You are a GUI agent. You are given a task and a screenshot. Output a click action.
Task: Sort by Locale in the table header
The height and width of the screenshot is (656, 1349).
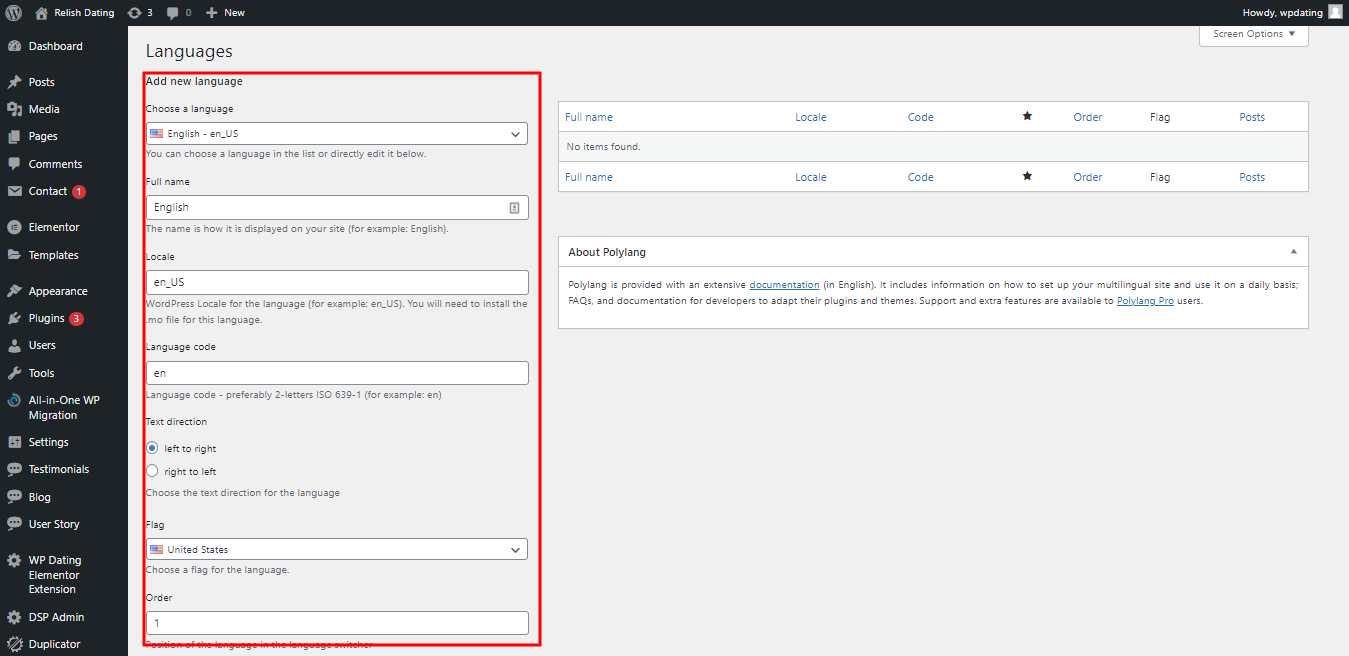(x=811, y=117)
